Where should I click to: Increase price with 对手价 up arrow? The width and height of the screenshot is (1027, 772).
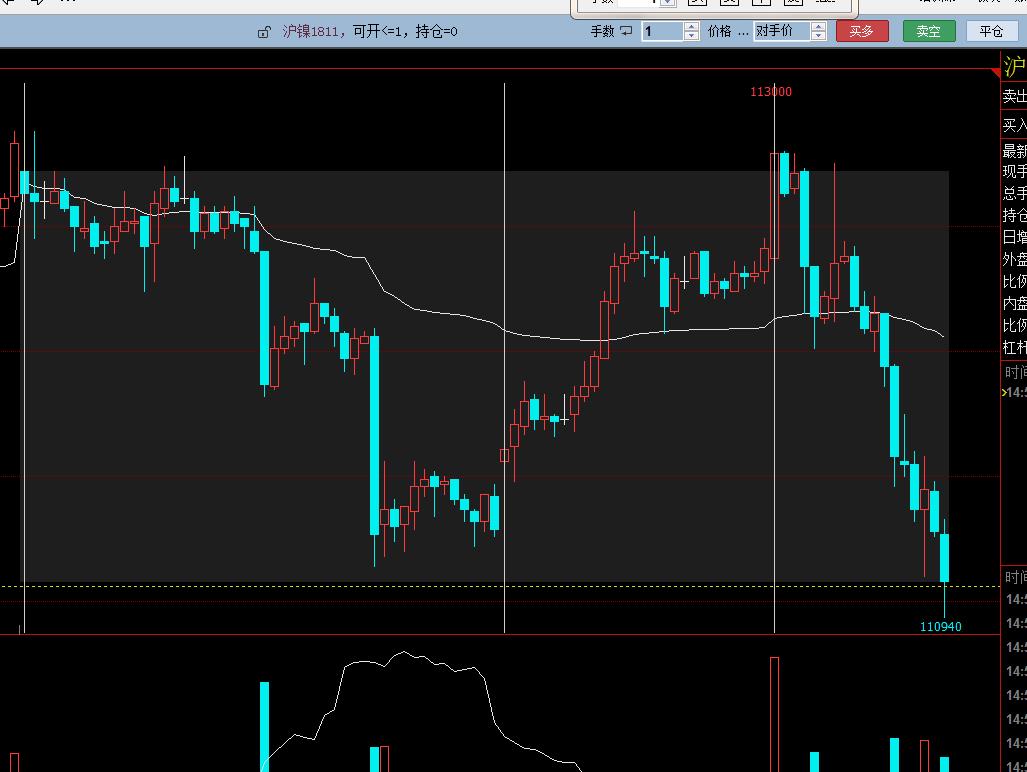tap(819, 26)
